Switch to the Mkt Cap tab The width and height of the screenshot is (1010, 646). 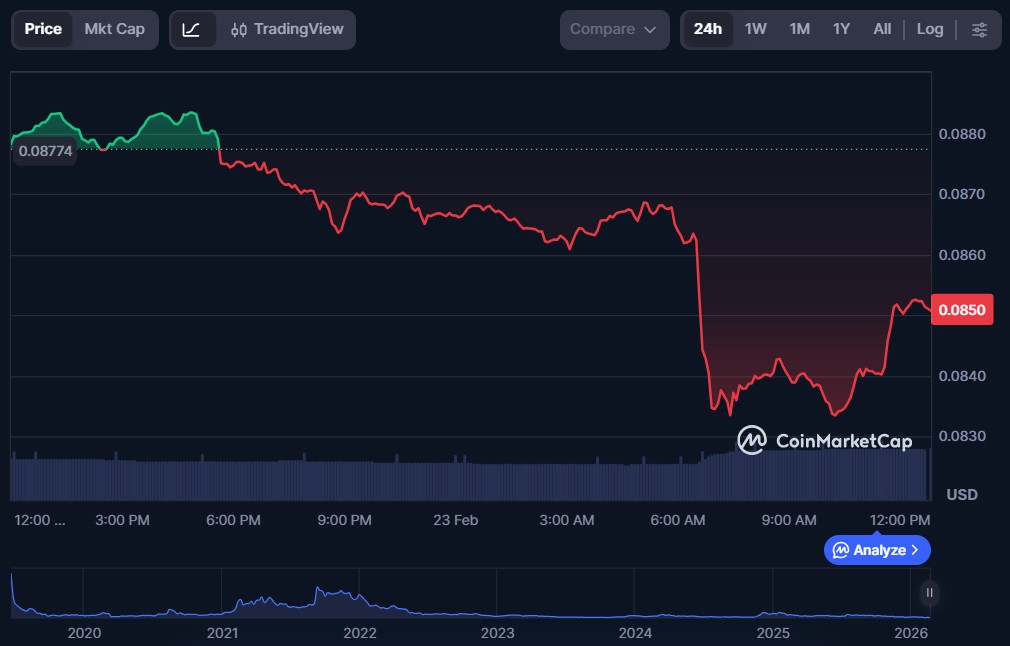(x=114, y=29)
